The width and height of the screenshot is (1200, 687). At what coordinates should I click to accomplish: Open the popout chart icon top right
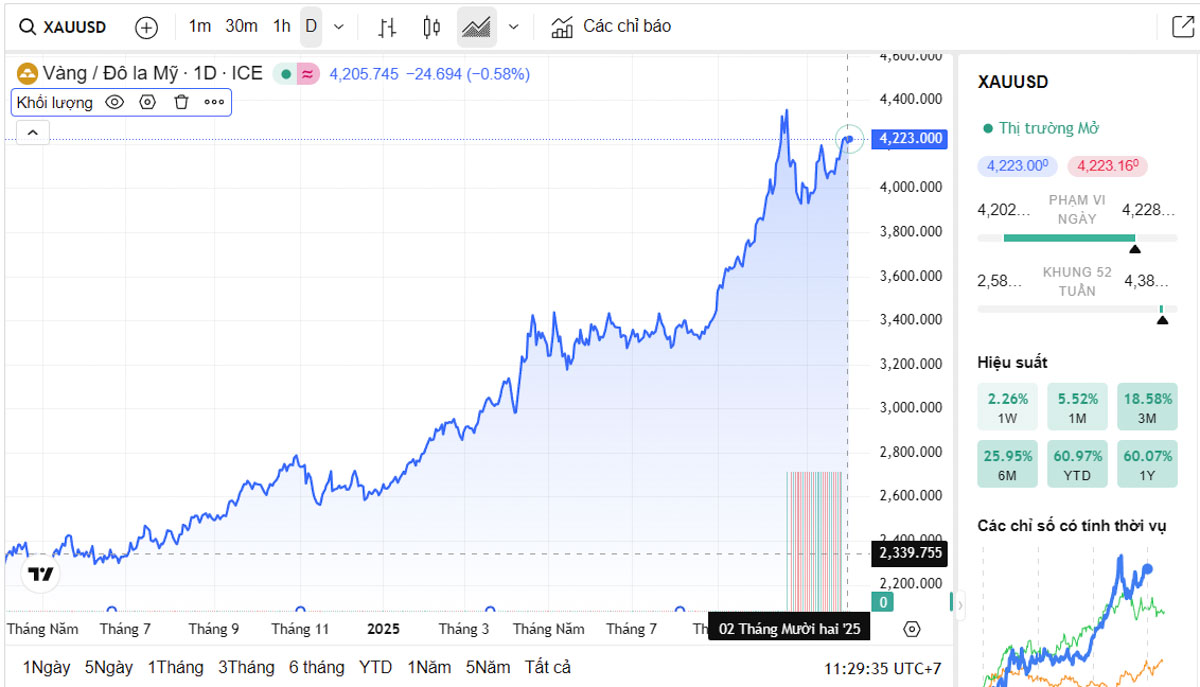tap(1182, 27)
